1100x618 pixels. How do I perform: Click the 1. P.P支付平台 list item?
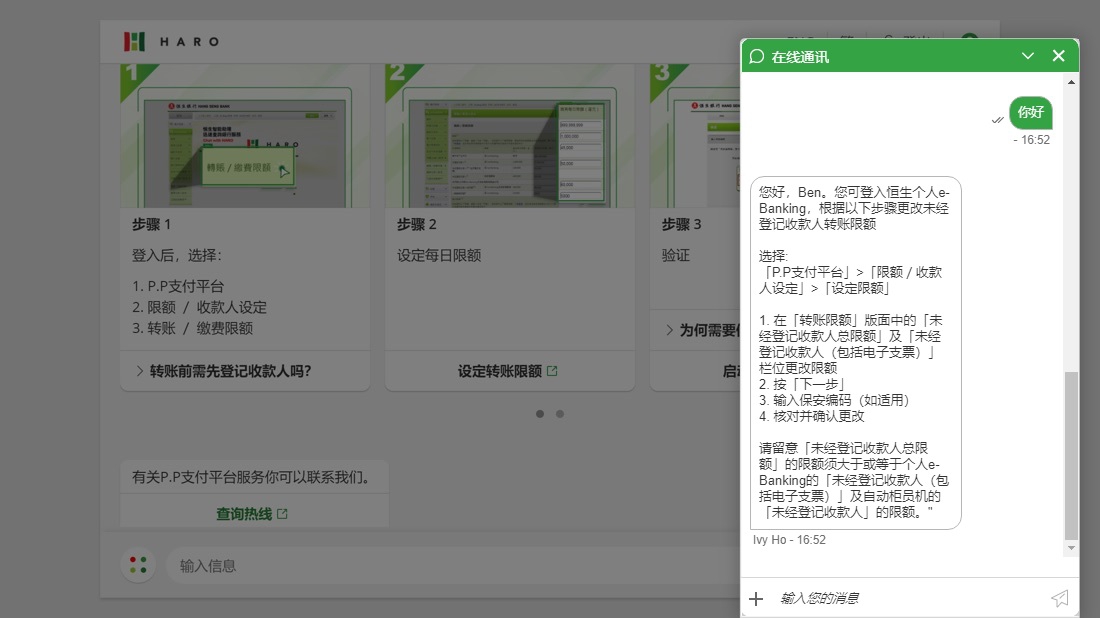pos(178,286)
